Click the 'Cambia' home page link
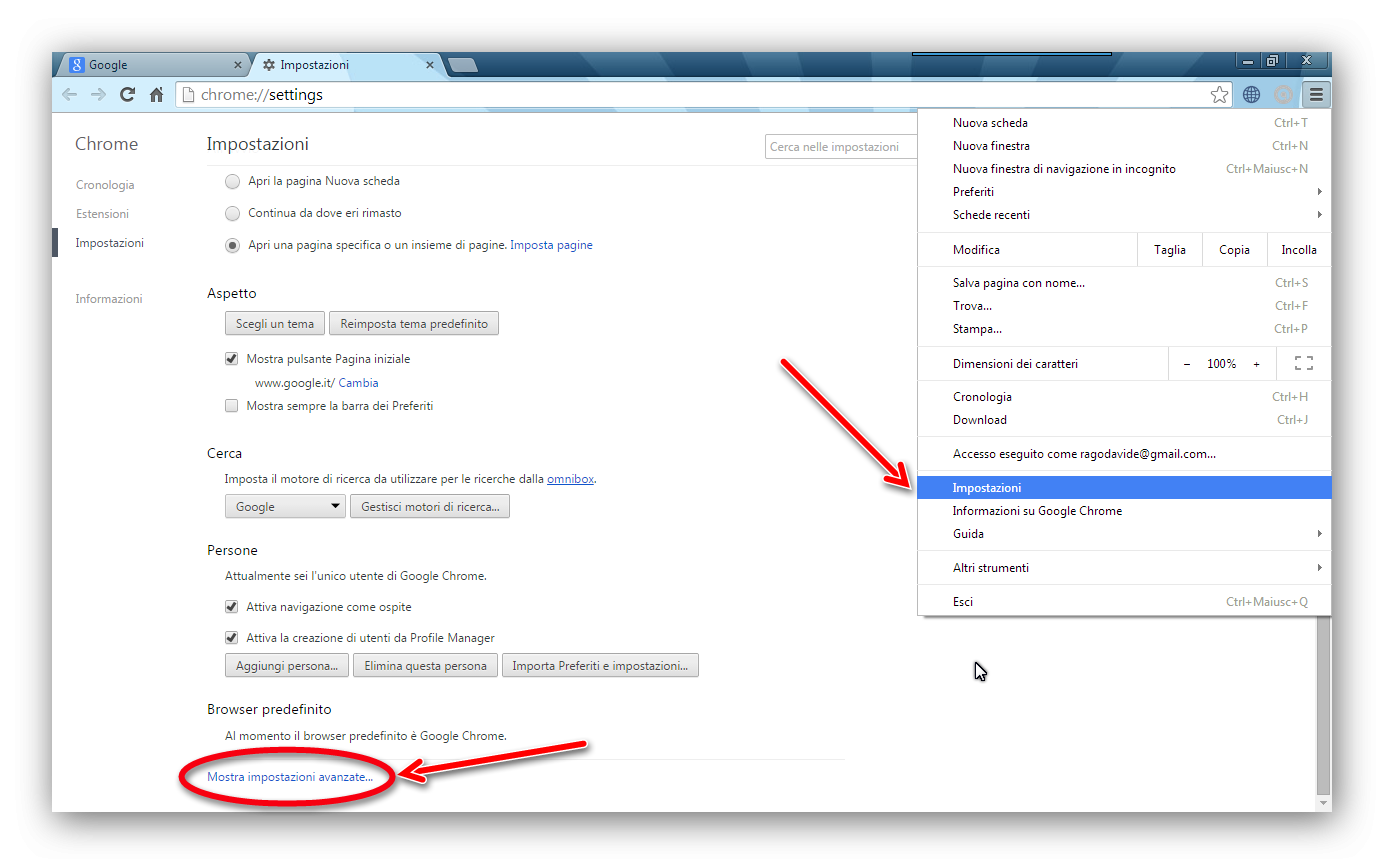1384x864 pixels. [x=358, y=383]
